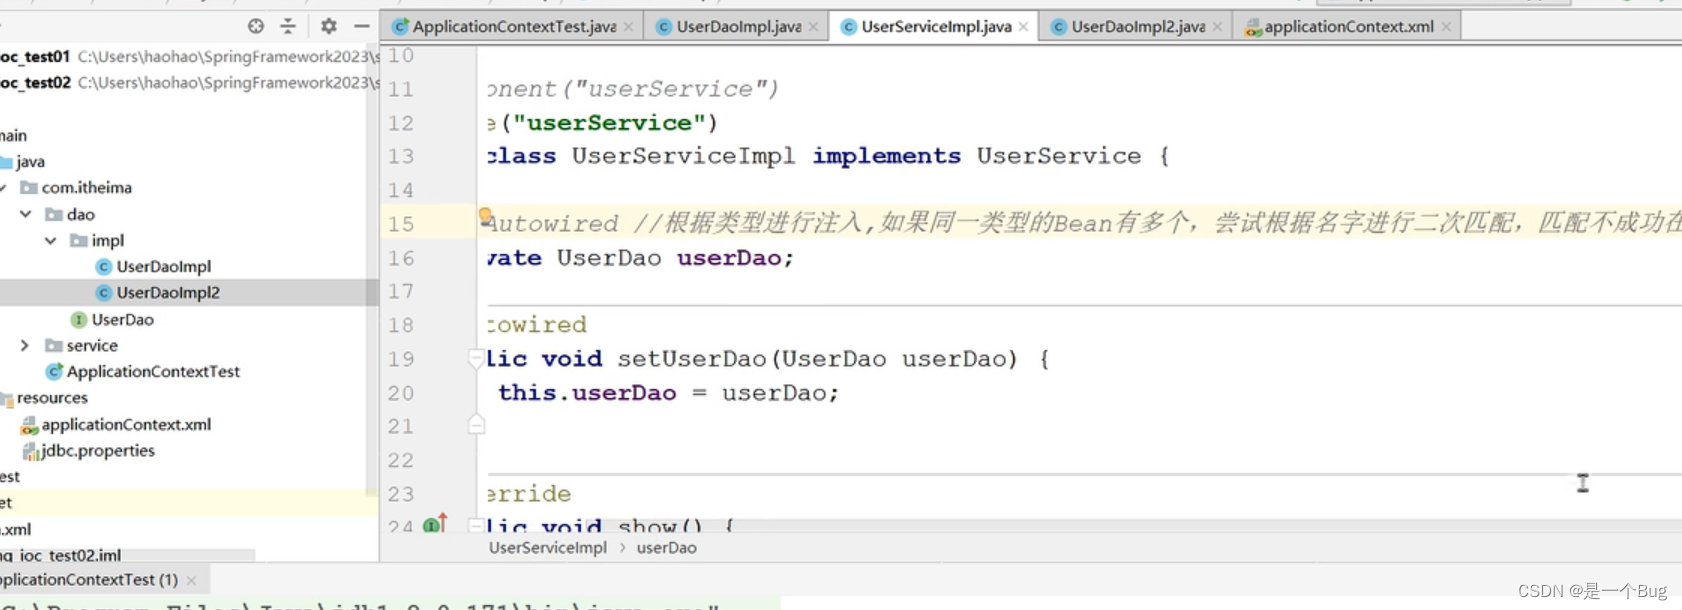Click the UserDaoImpl2 class icon in tree

[103, 293]
